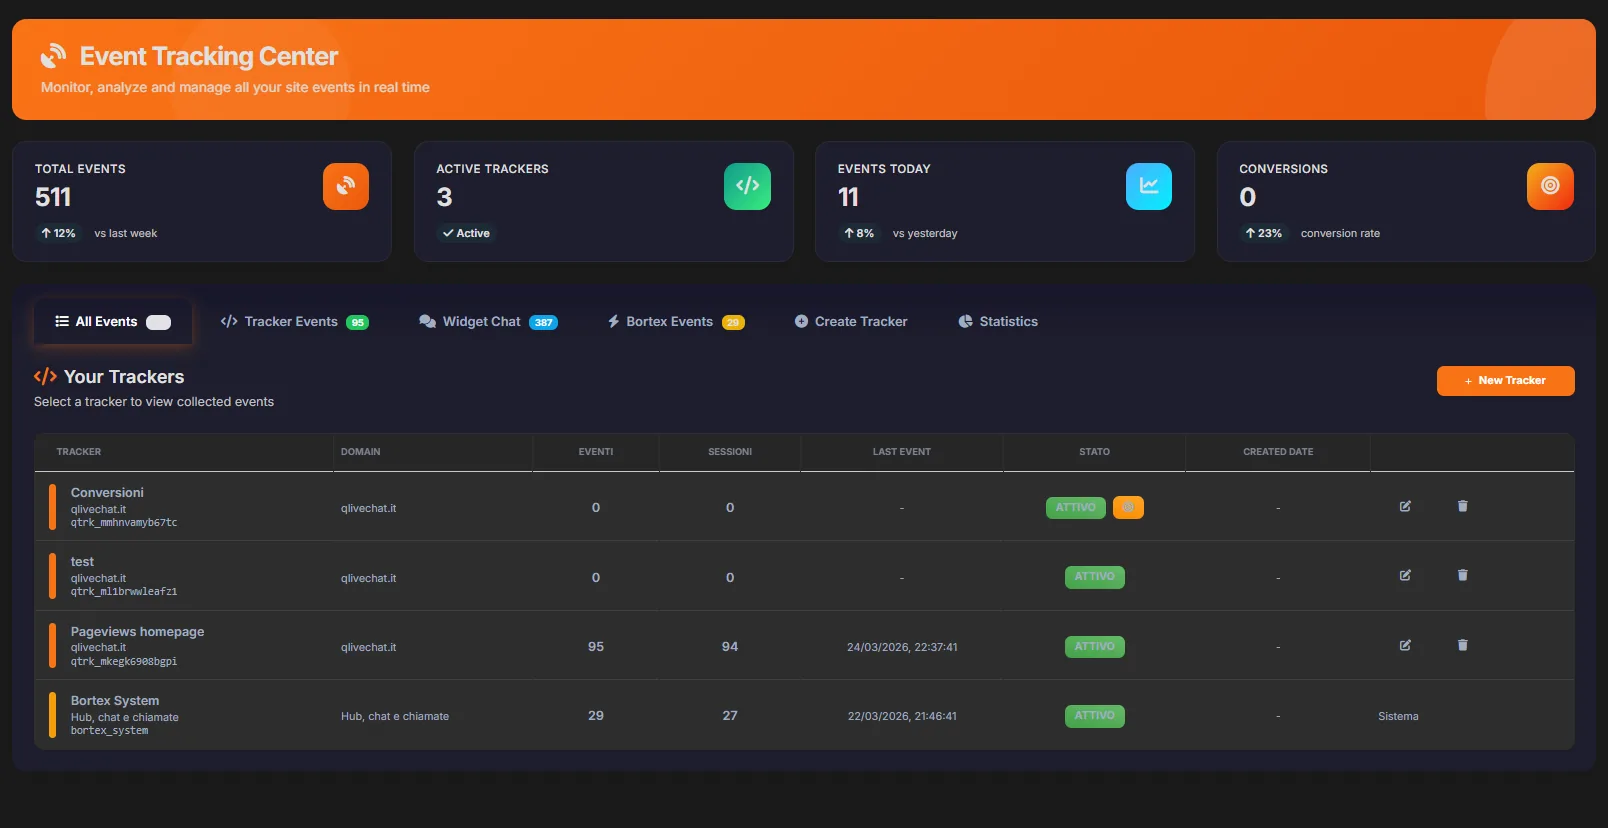Click last event date 22/03/2026, 21:46:41
This screenshot has height=828, width=1608.
tap(902, 716)
